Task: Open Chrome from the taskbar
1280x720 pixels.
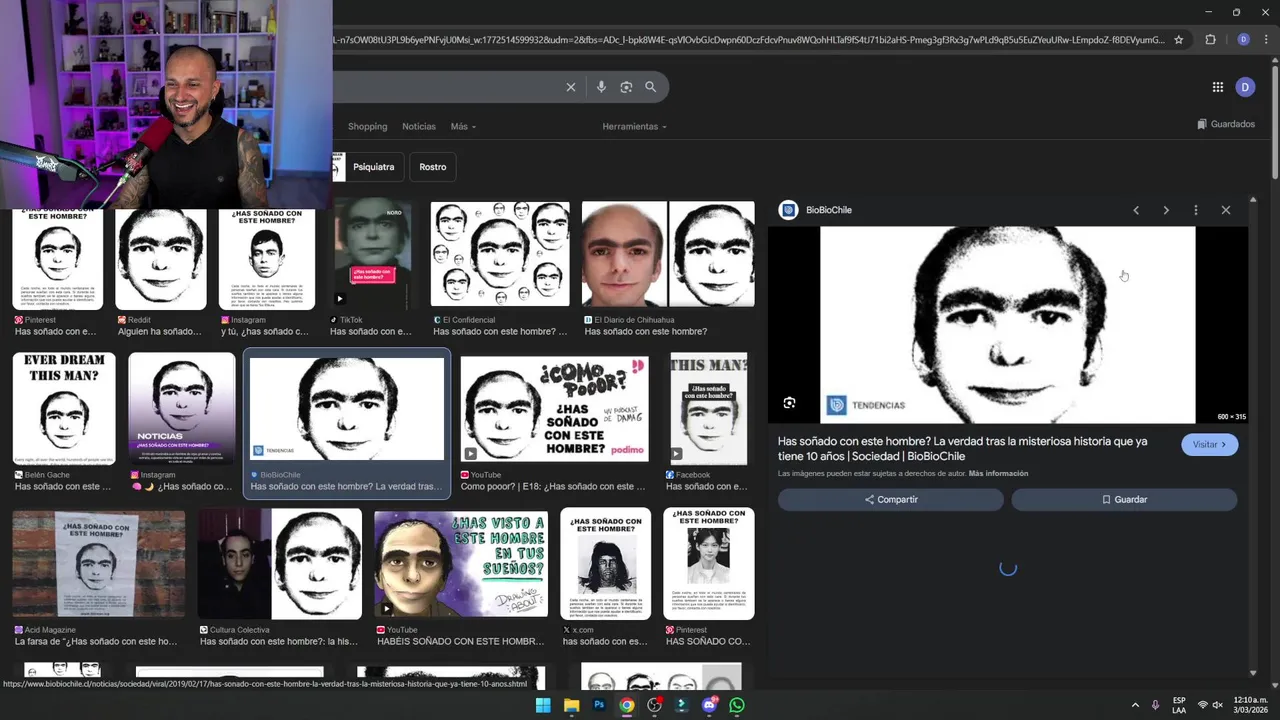Action: tap(626, 705)
